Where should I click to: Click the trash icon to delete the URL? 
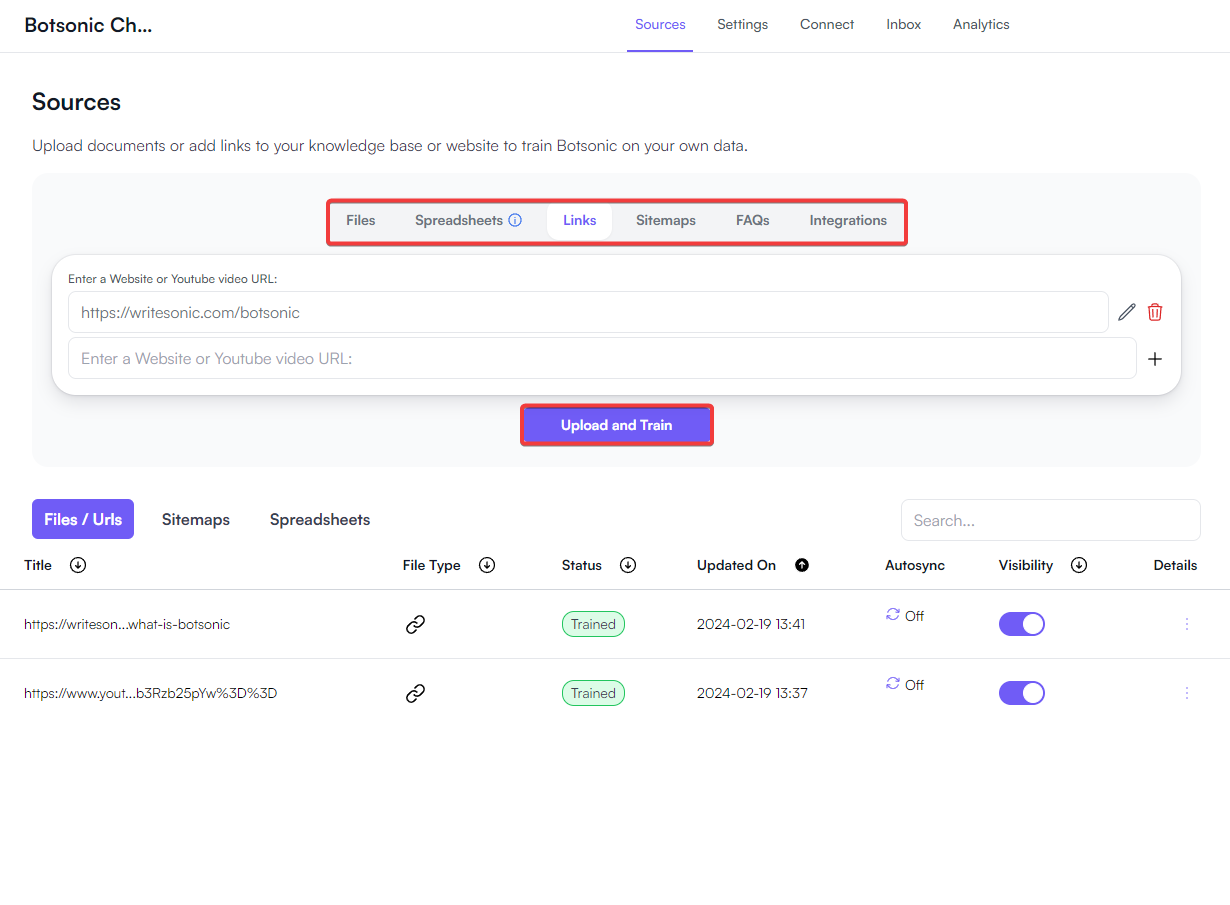[1155, 312]
